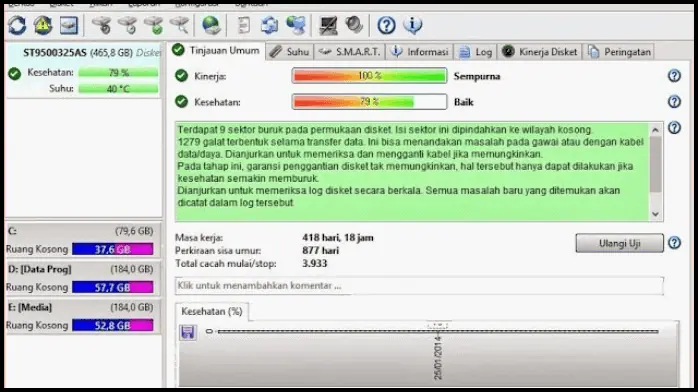This screenshot has height=392, width=698.
Task: Click the text box scrollbar up arrow
Action: (655, 130)
